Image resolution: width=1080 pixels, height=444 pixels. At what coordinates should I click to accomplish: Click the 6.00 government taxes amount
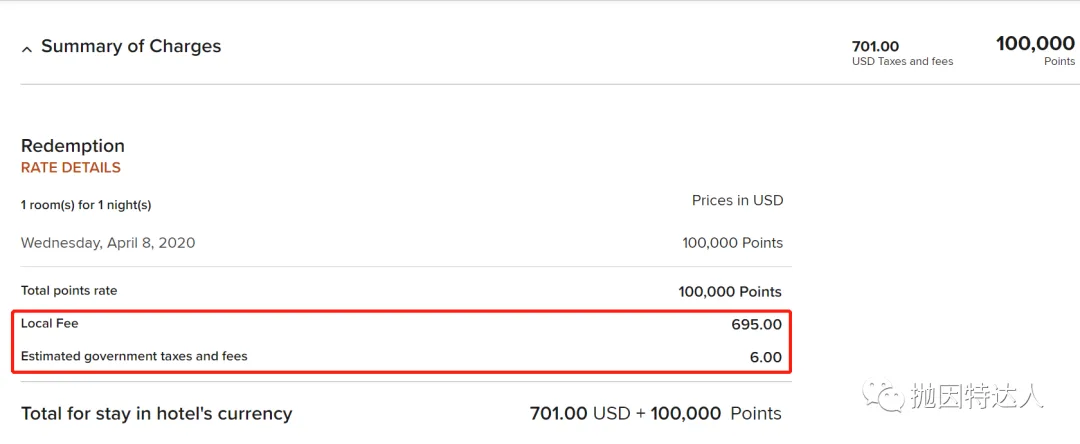pos(765,357)
